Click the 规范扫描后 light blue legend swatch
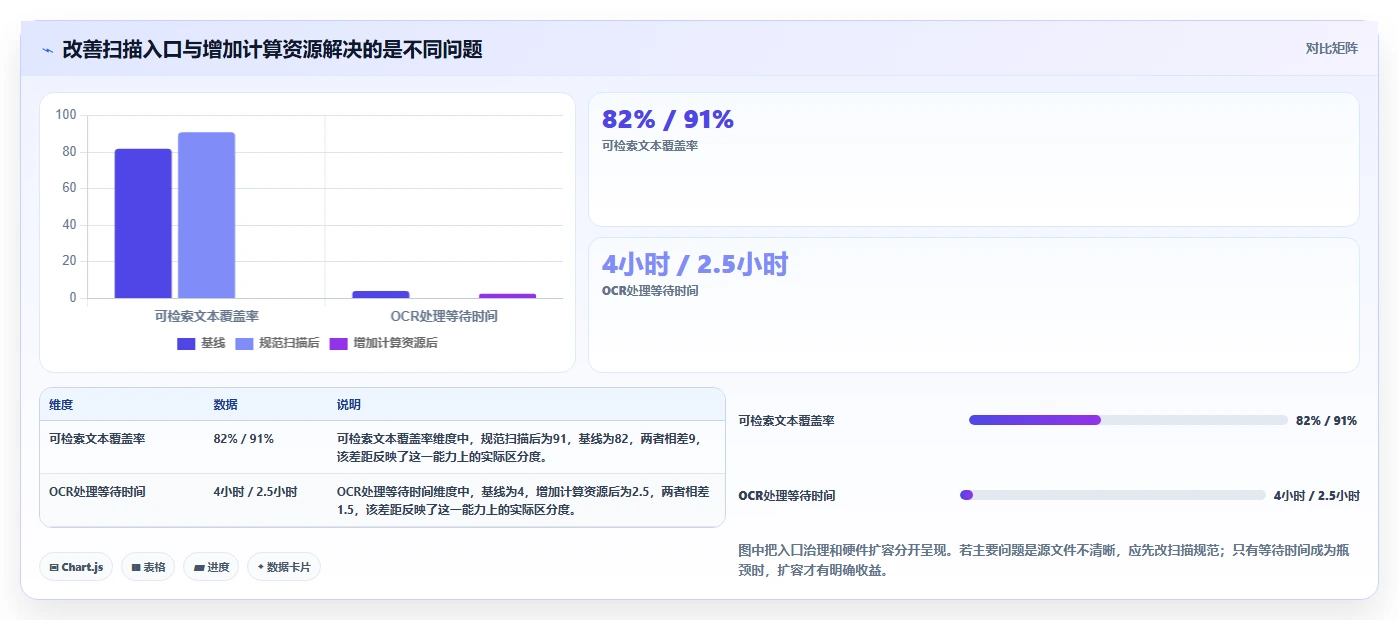The image size is (1399, 620). click(x=244, y=343)
